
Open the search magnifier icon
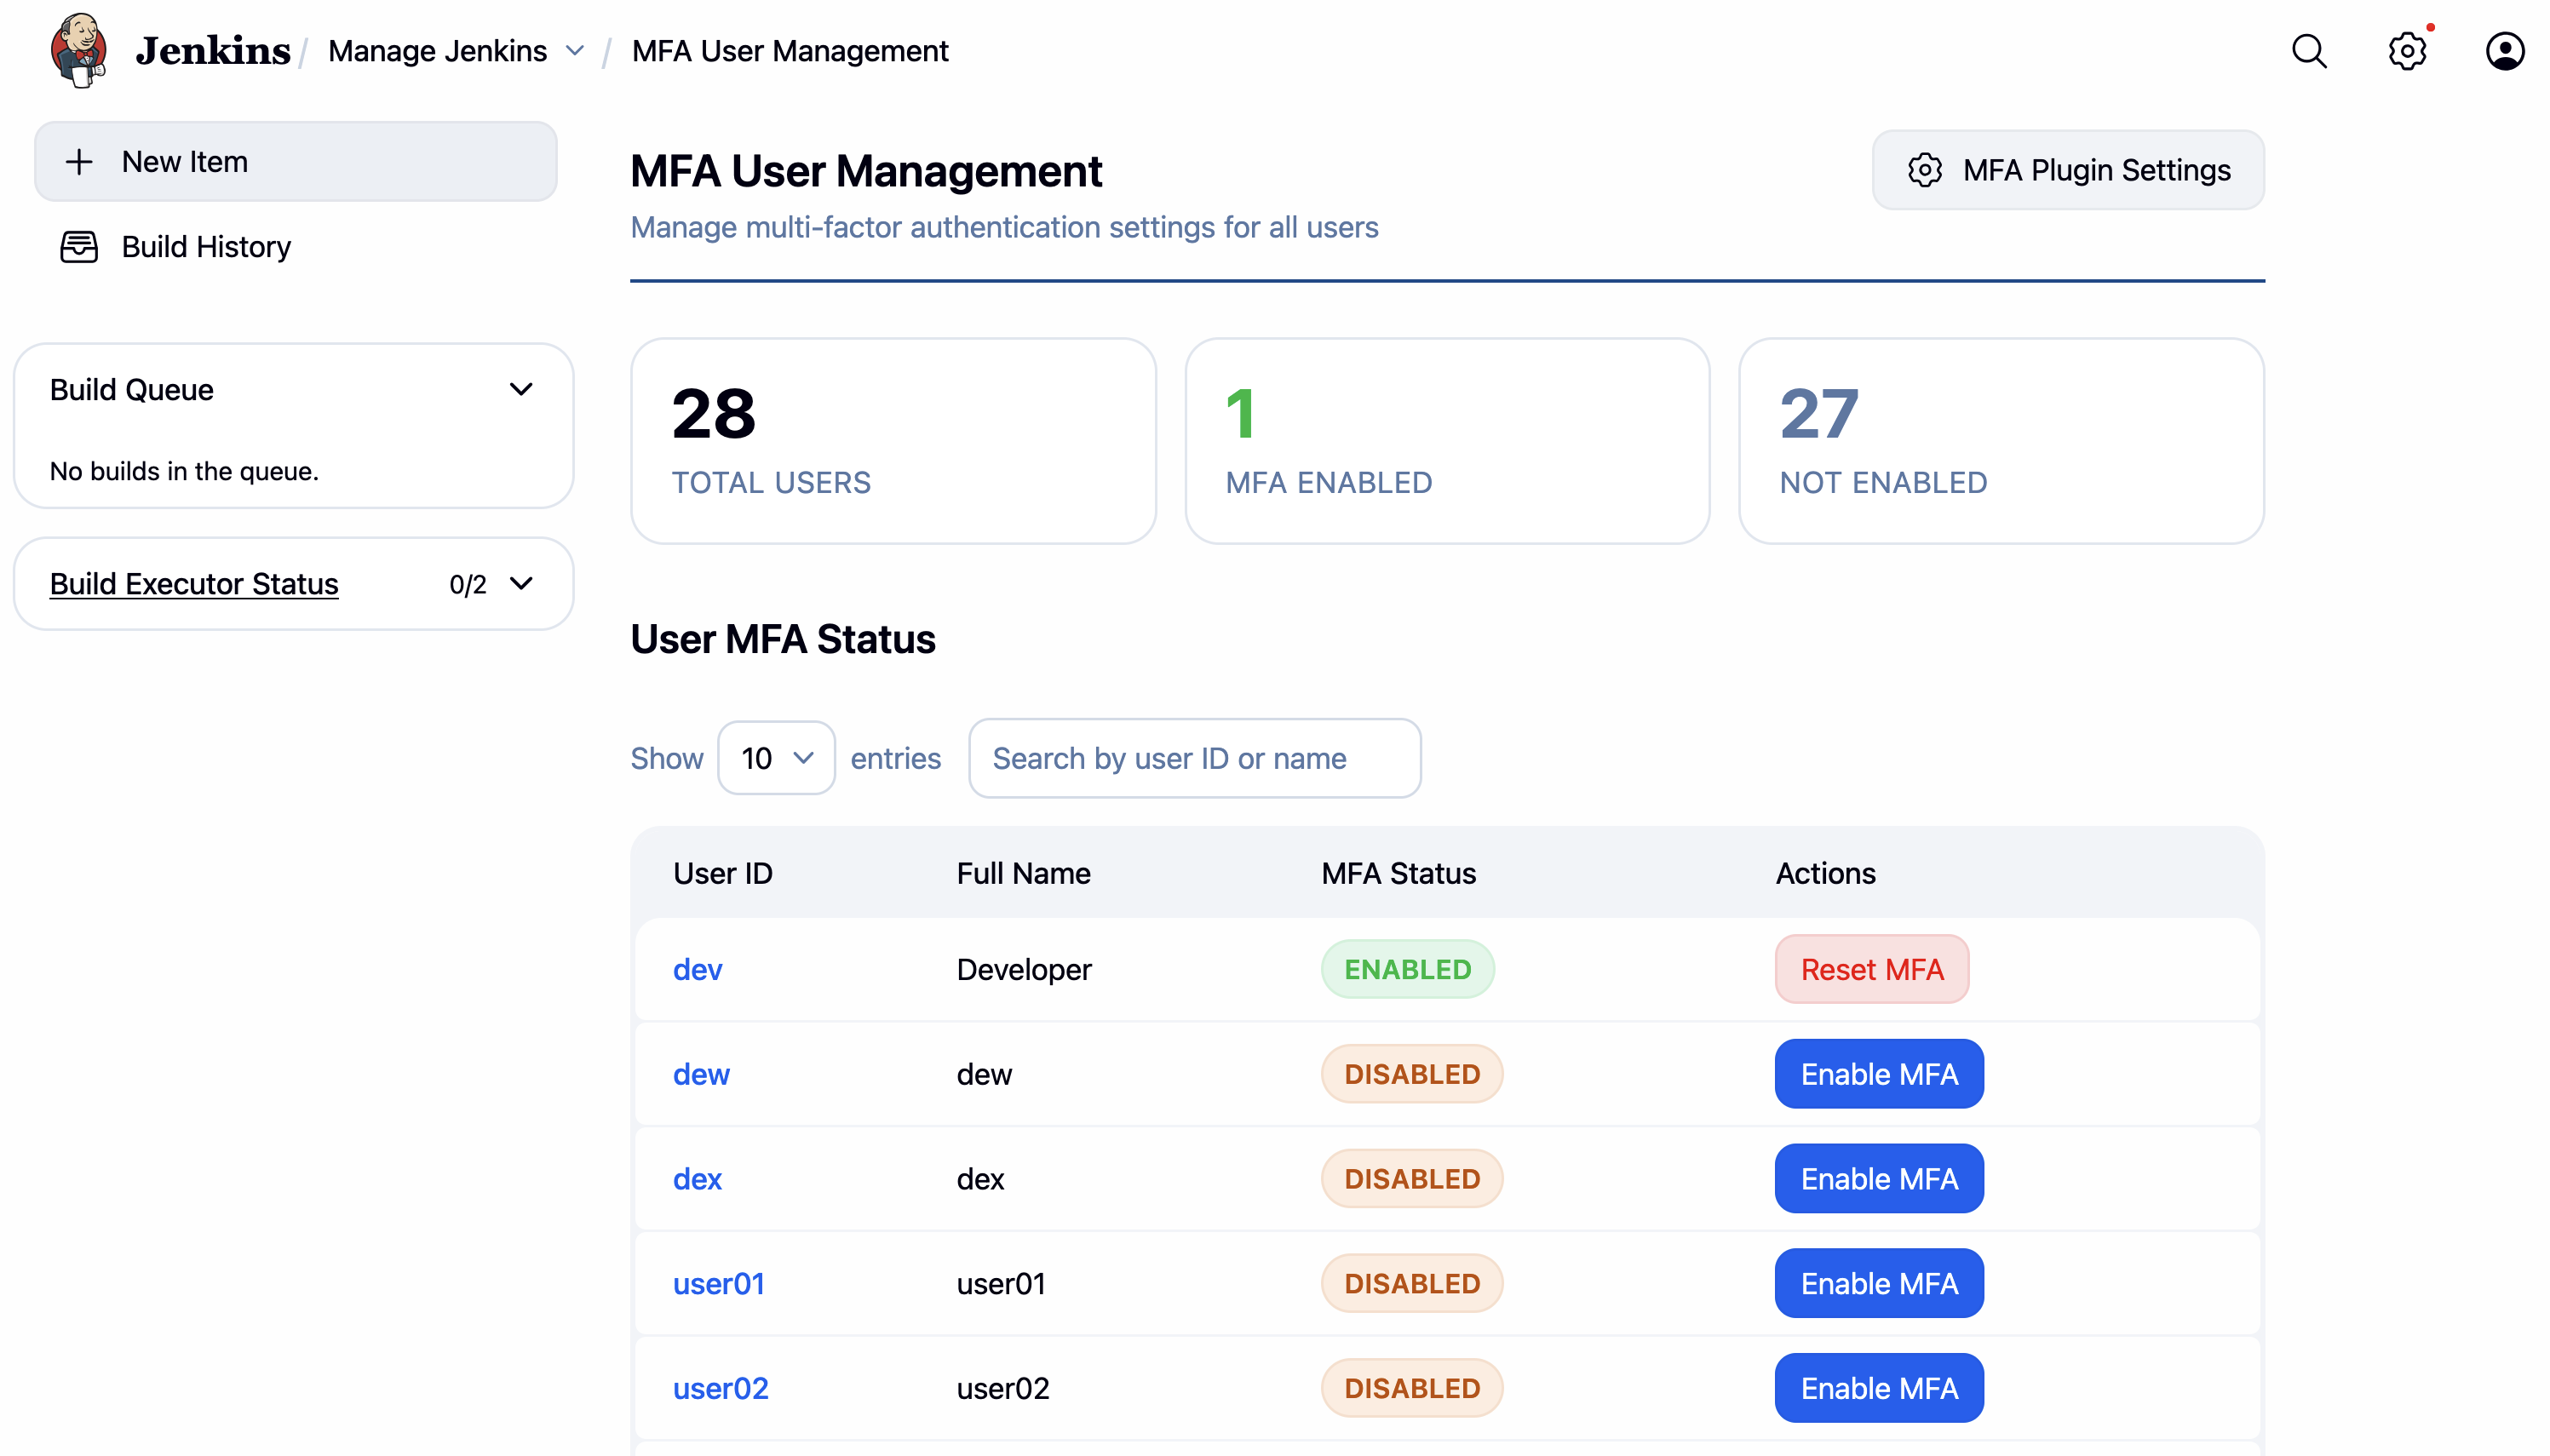click(2309, 51)
